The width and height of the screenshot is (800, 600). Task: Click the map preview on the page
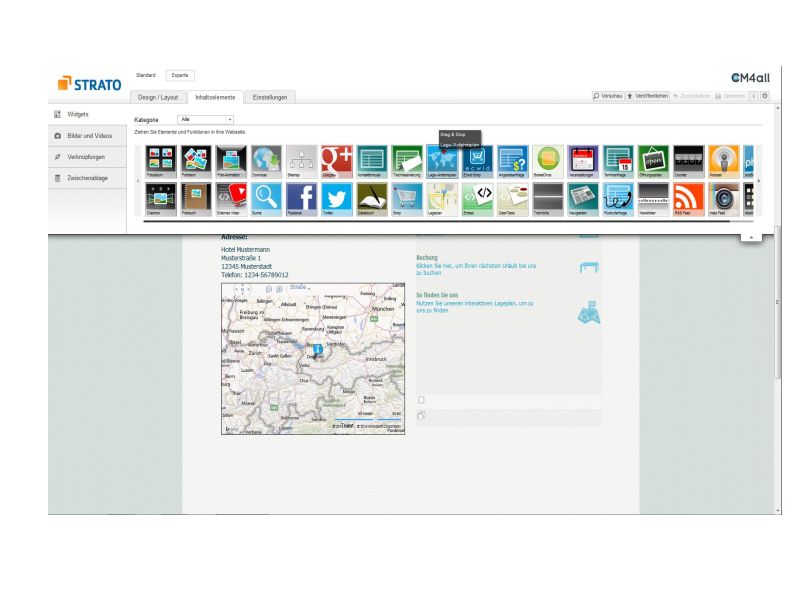[x=313, y=359]
